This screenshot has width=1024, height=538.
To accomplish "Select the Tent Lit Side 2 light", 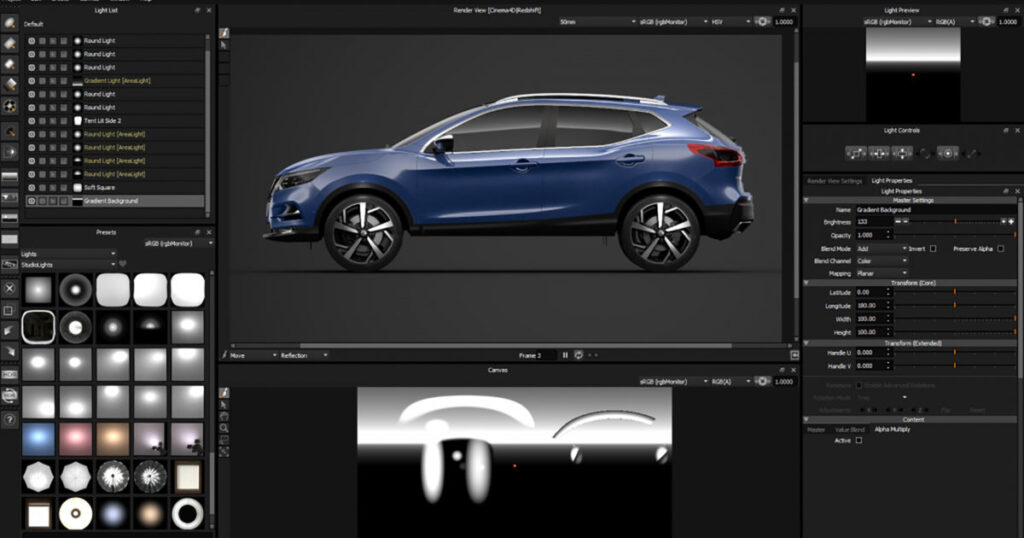I will [x=114, y=121].
